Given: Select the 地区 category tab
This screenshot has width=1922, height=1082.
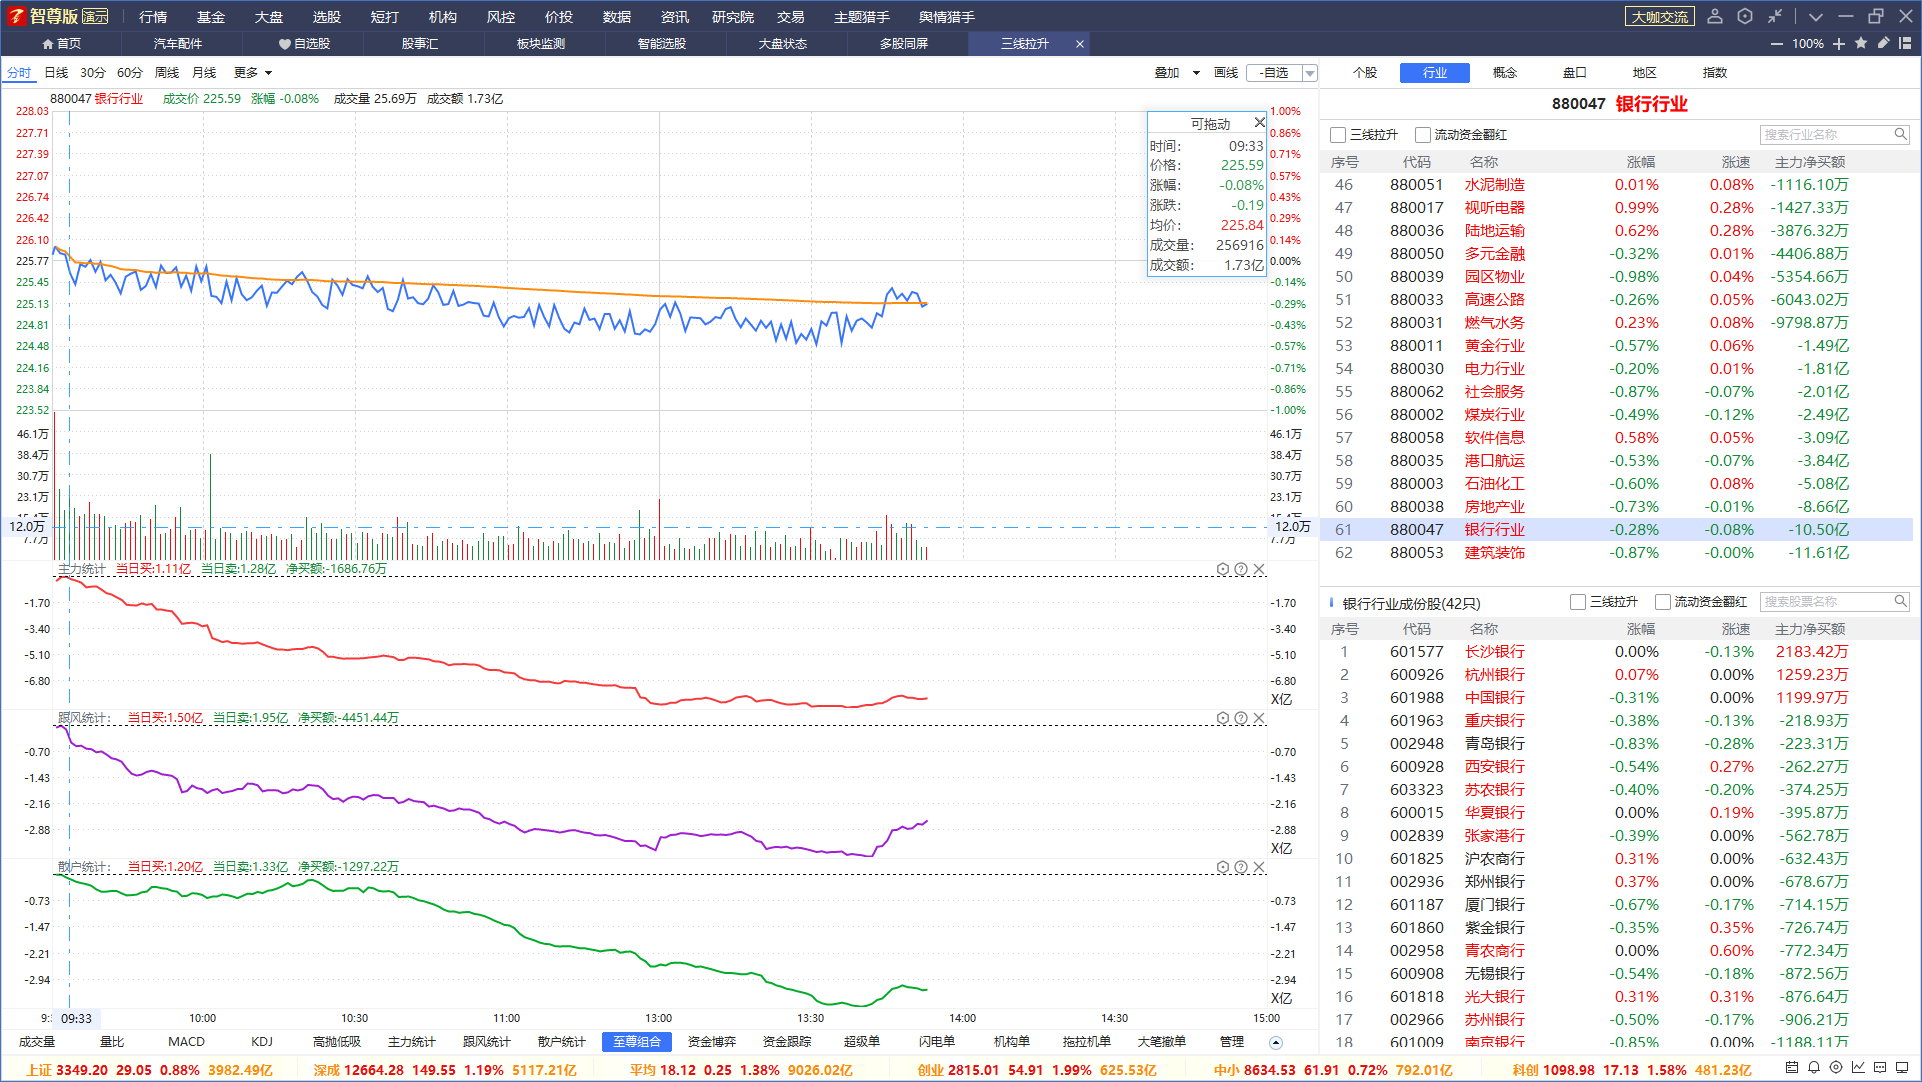Looking at the screenshot, I should pos(1645,73).
